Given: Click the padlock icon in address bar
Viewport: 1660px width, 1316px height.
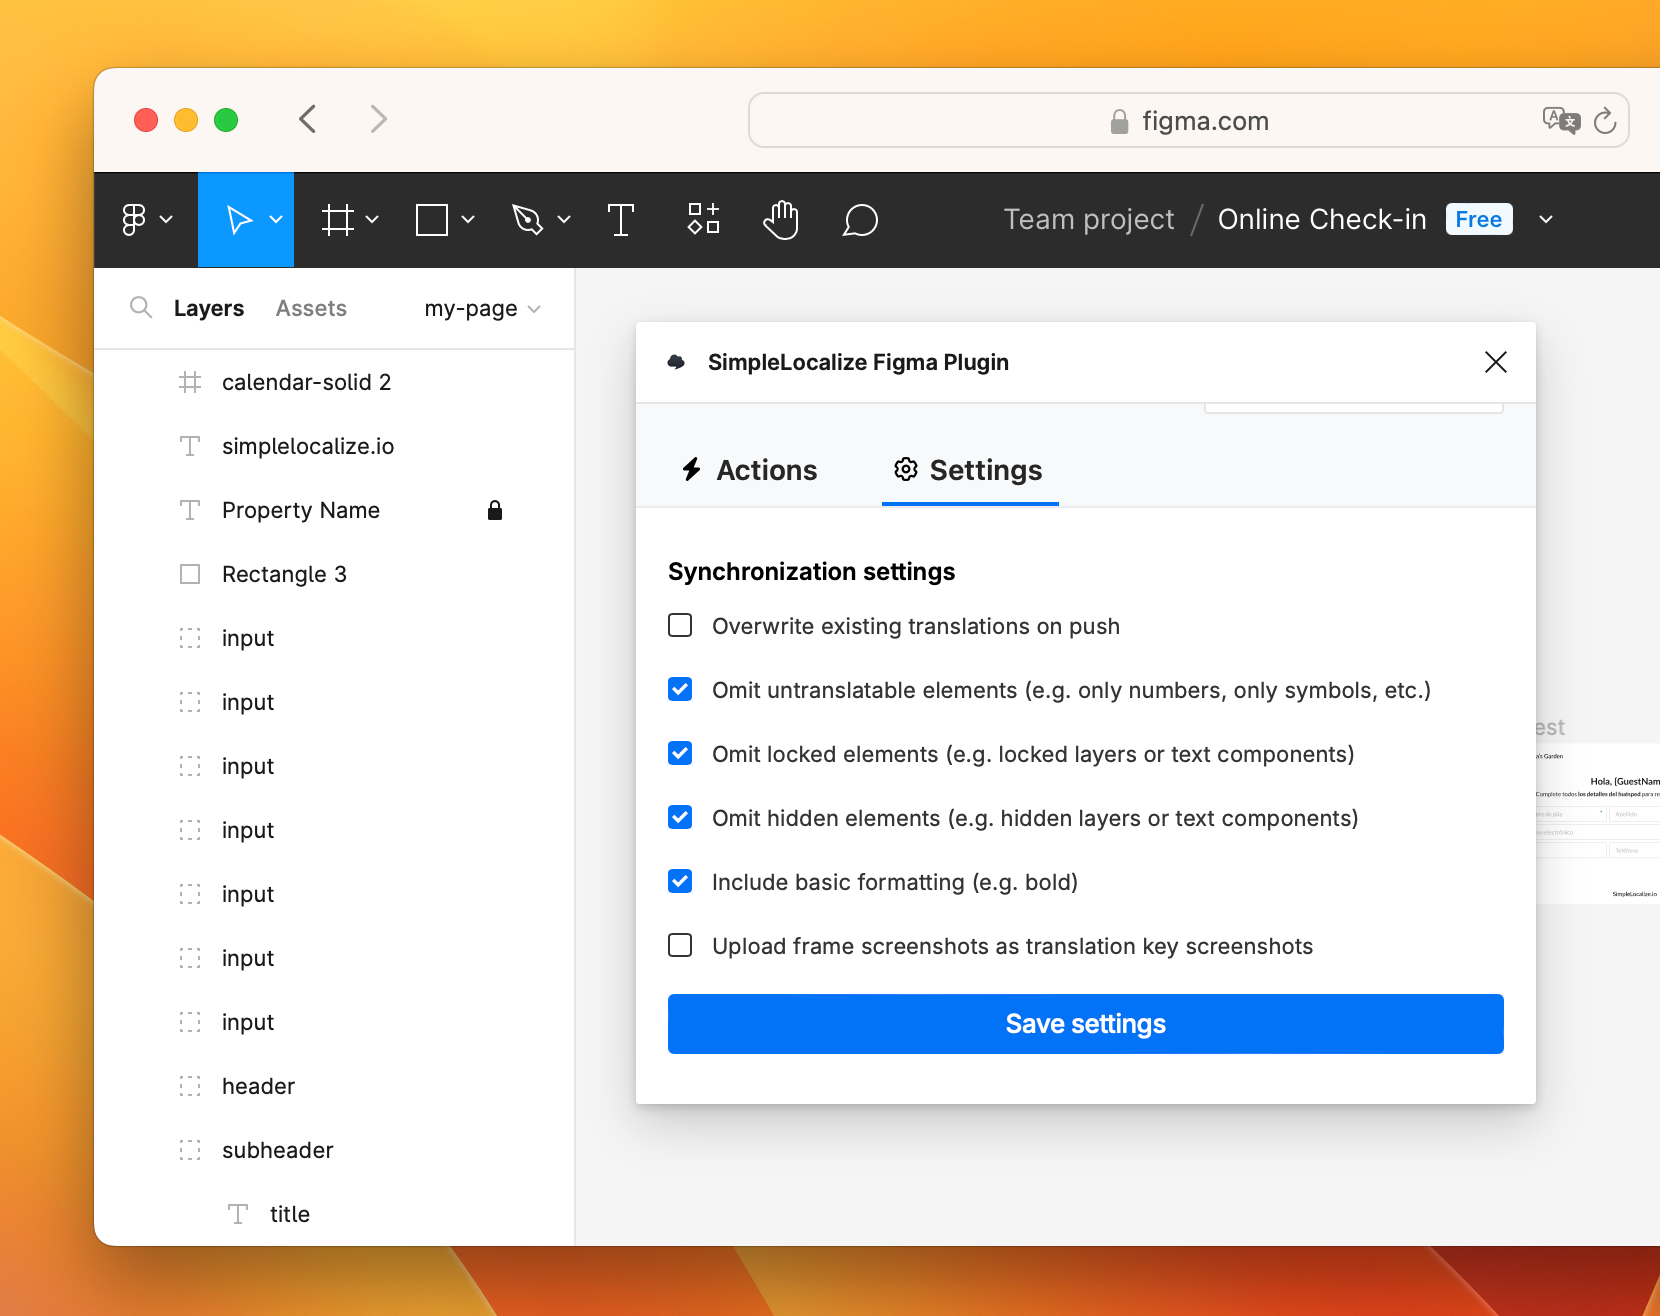Looking at the screenshot, I should [1120, 121].
